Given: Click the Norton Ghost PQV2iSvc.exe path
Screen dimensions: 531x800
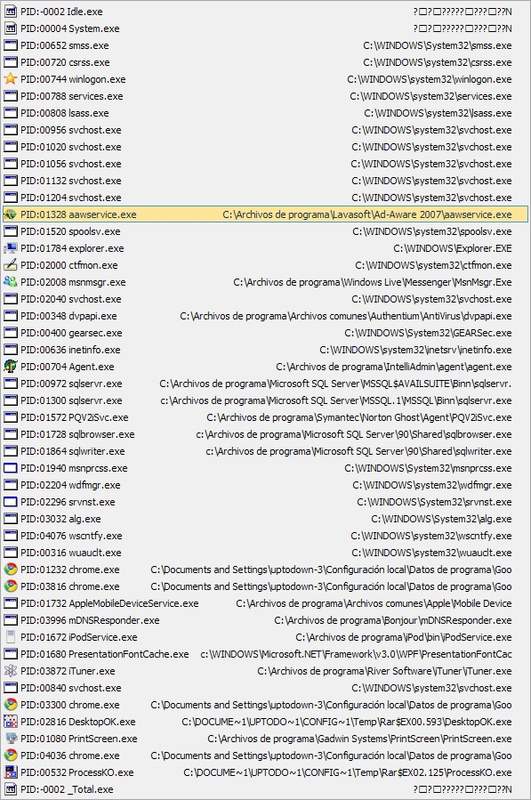Looking at the screenshot, I should click(x=359, y=417).
